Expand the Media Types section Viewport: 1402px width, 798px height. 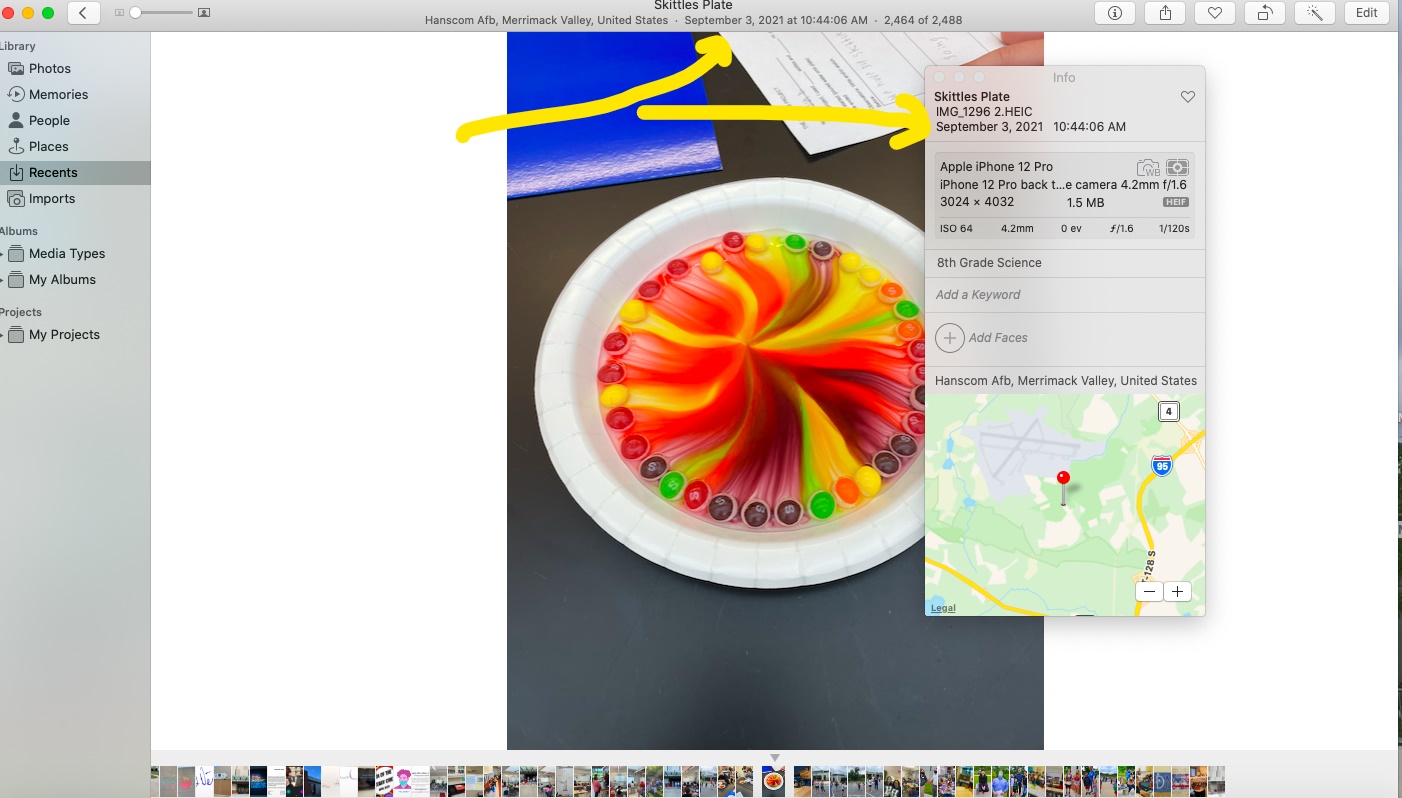tap(2, 254)
